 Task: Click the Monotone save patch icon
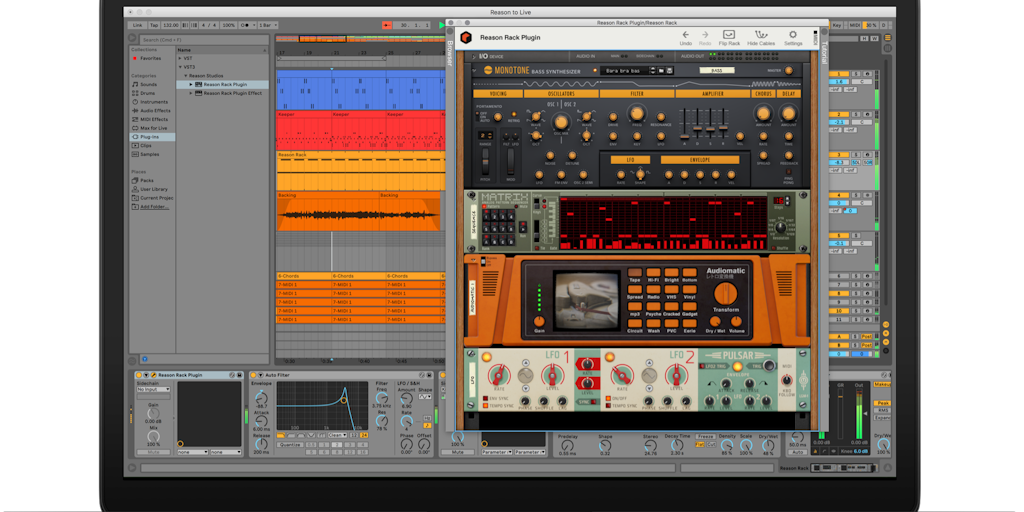669,71
